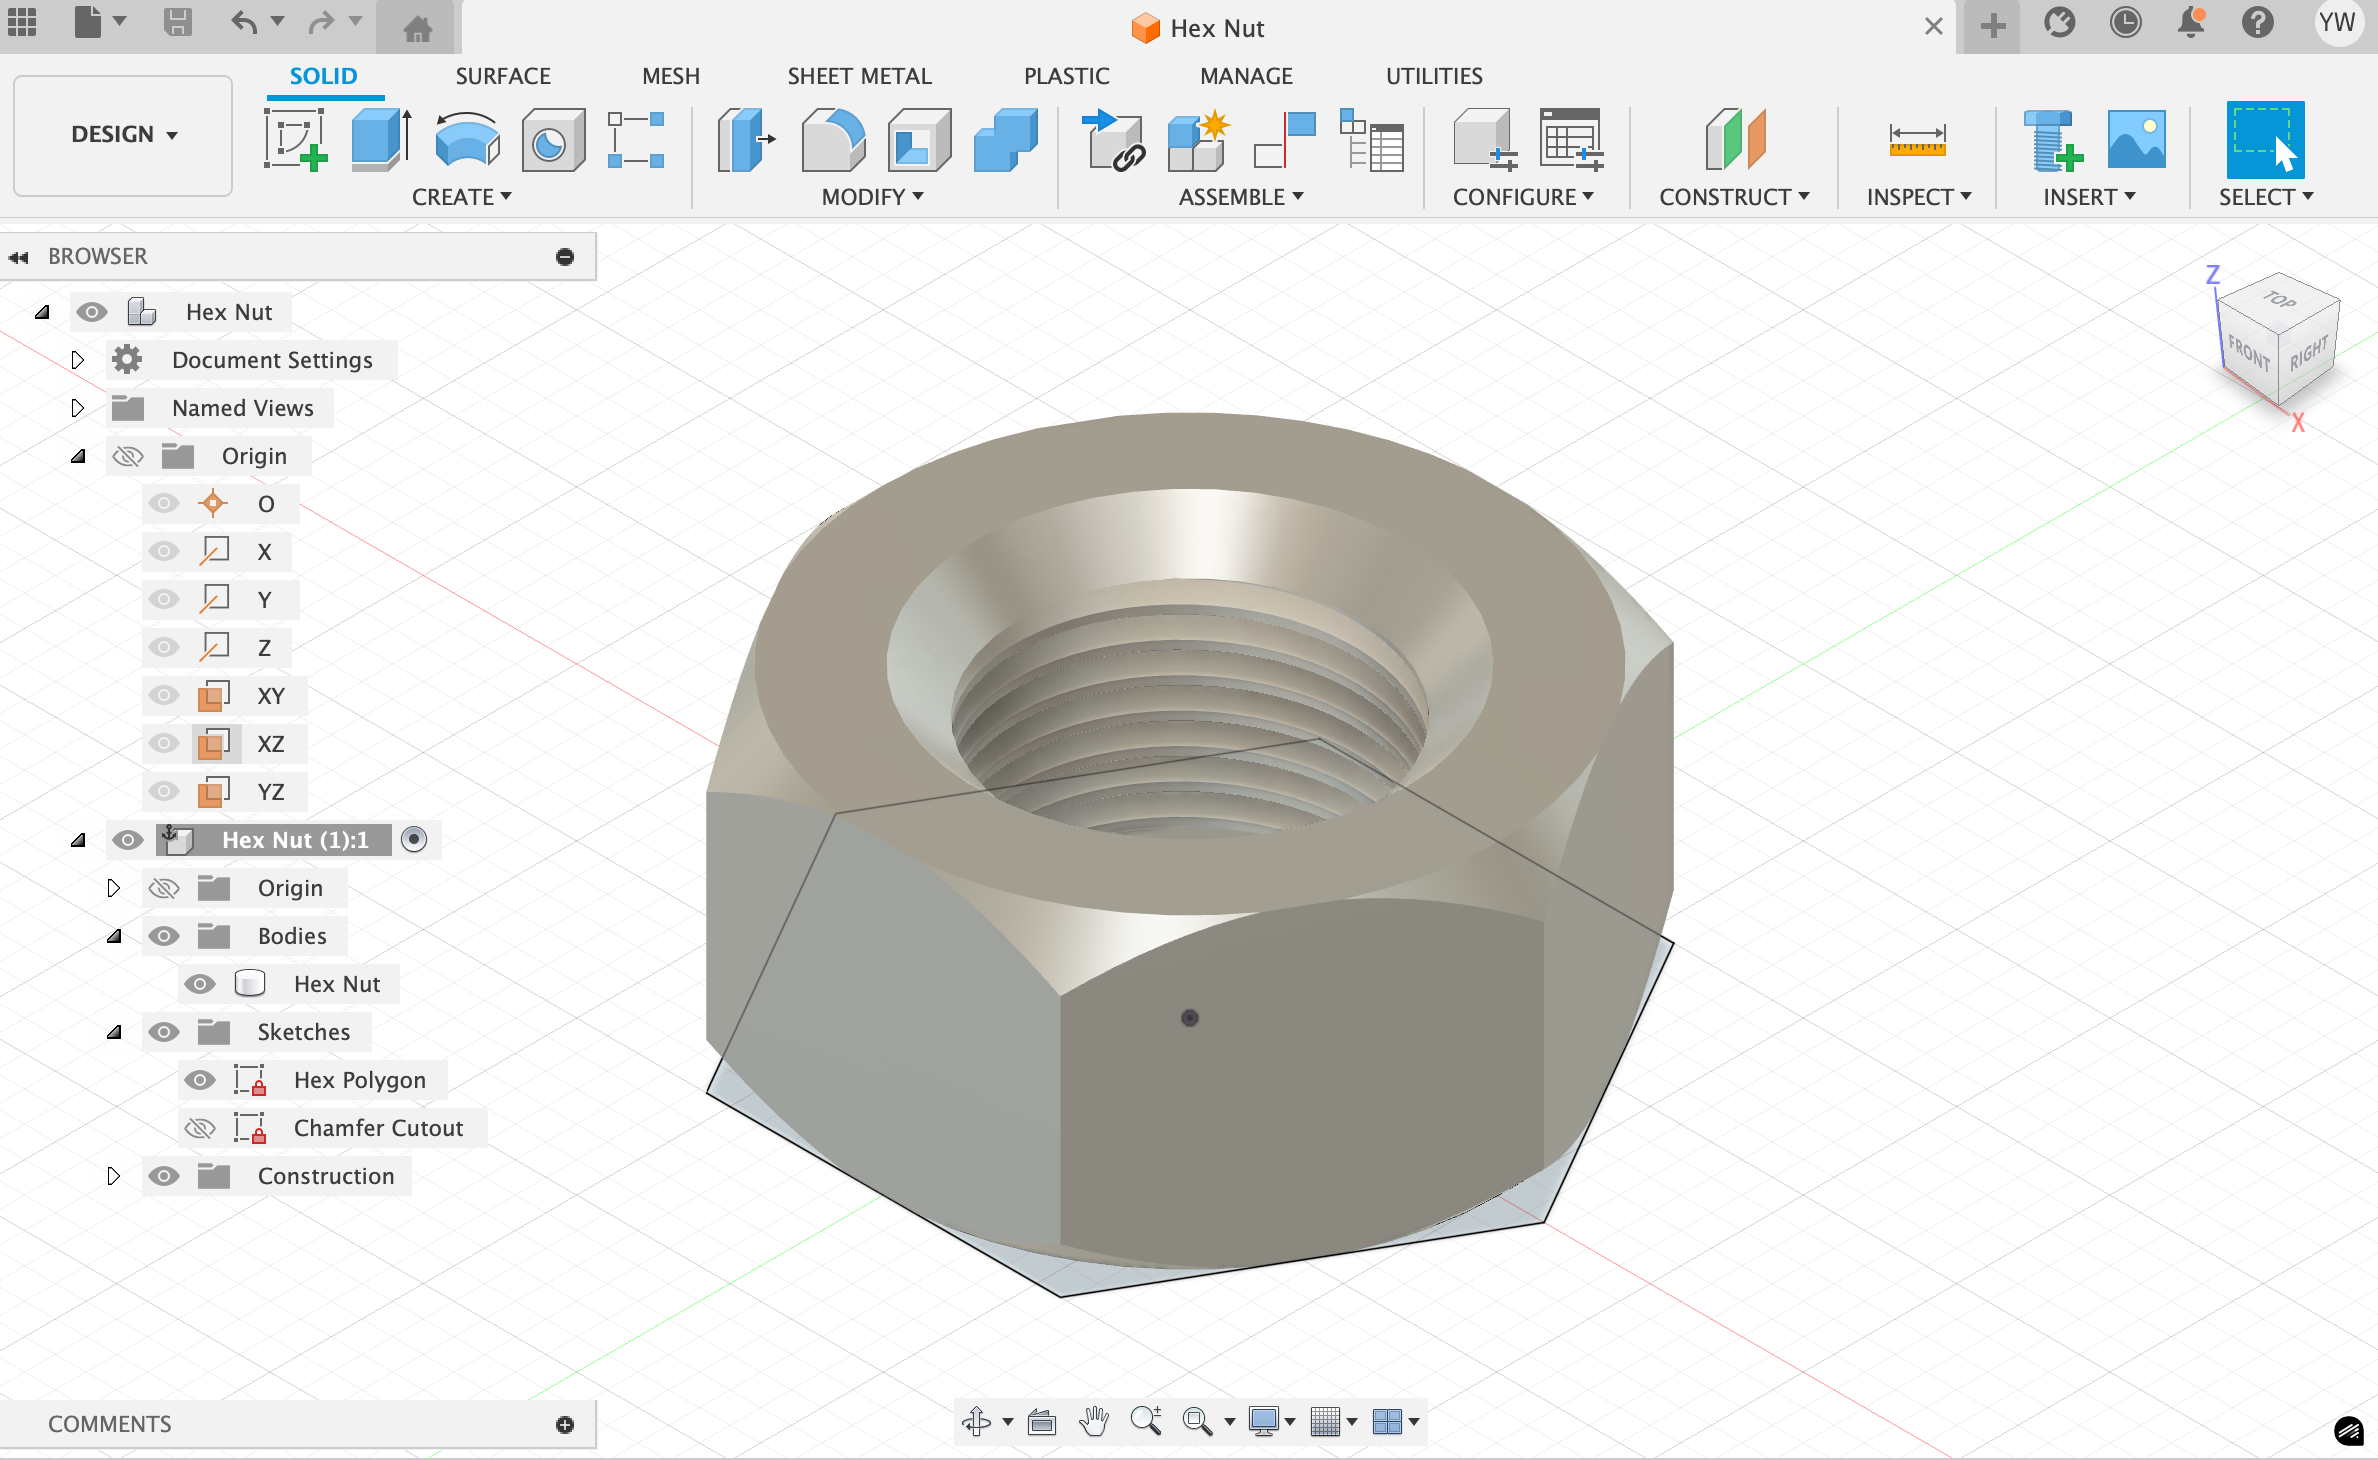
Task: Click the Joint tool icon
Action: (1284, 140)
